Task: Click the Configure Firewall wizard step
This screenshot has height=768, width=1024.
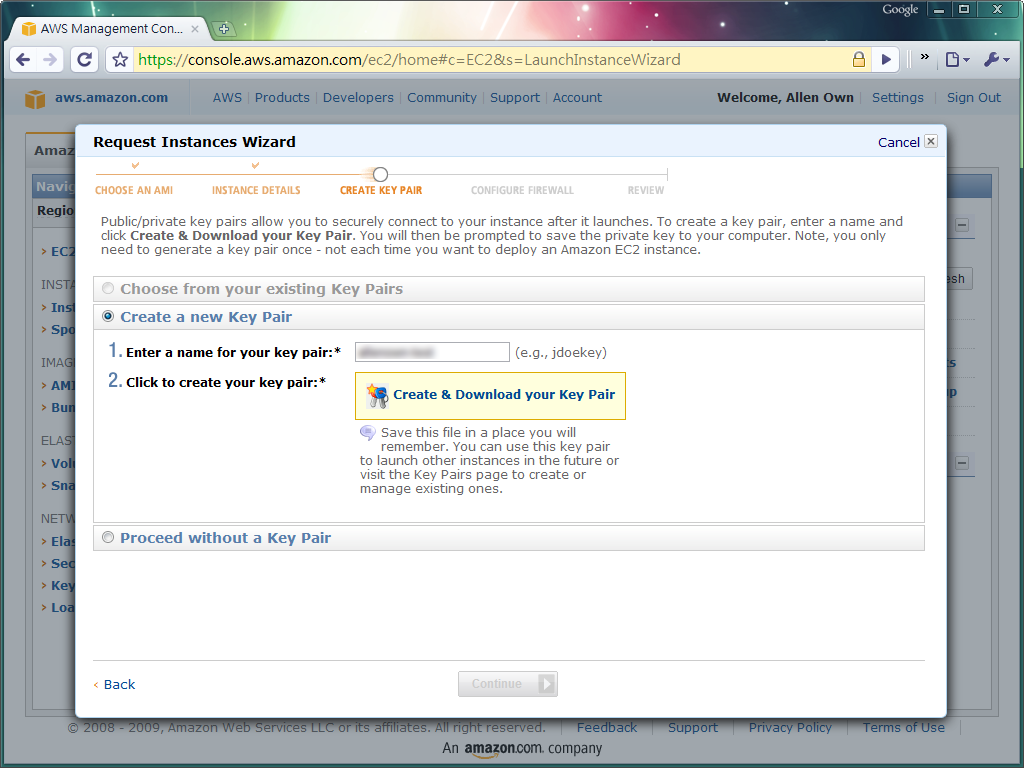Action: click(x=522, y=190)
